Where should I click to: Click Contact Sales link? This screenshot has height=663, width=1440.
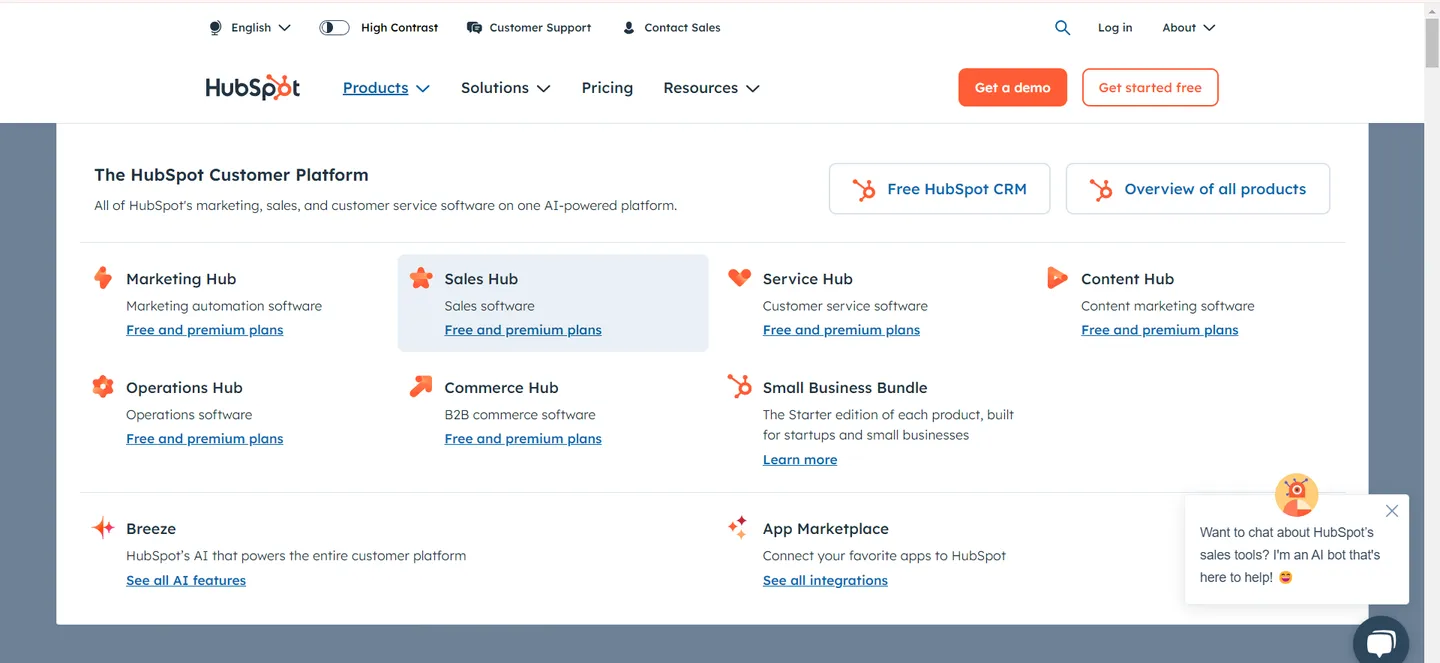[x=682, y=28]
